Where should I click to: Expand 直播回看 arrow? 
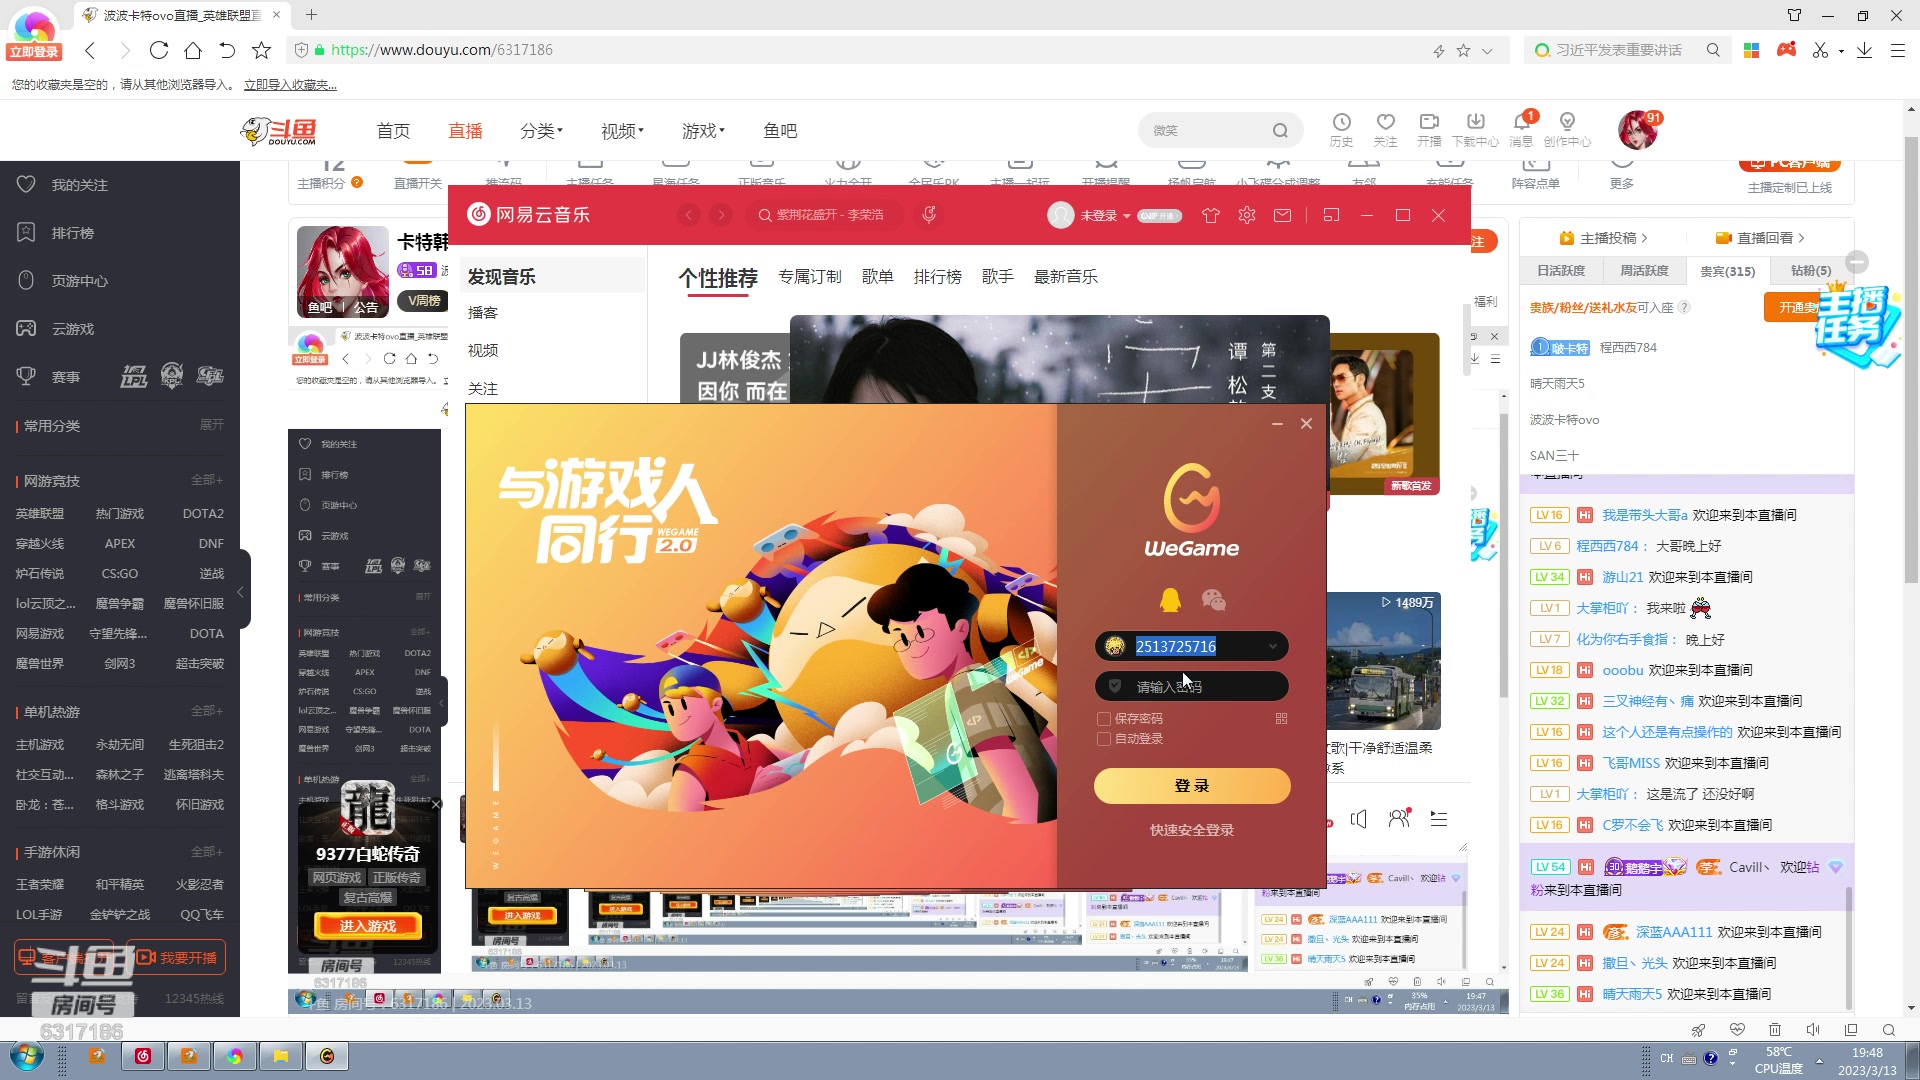1801,238
